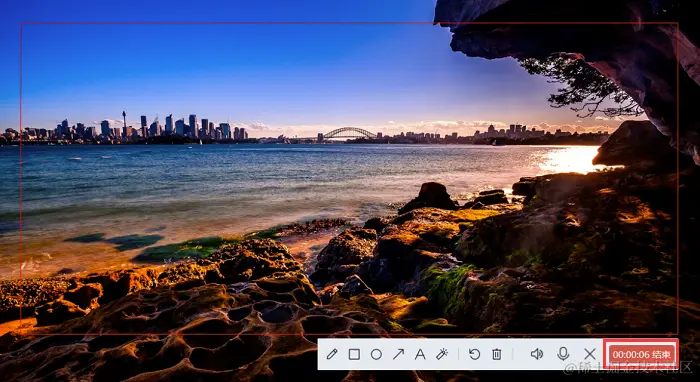The width and height of the screenshot is (700, 382).
Task: Cancel recording with the X icon
Action: [590, 354]
